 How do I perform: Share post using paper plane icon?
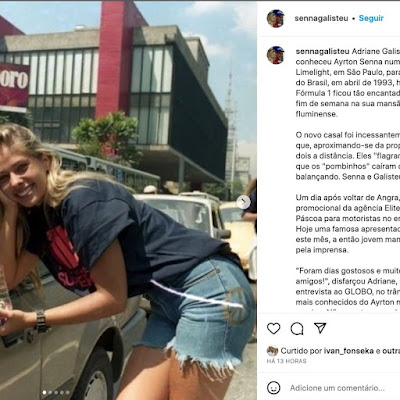pyautogui.click(x=320, y=328)
